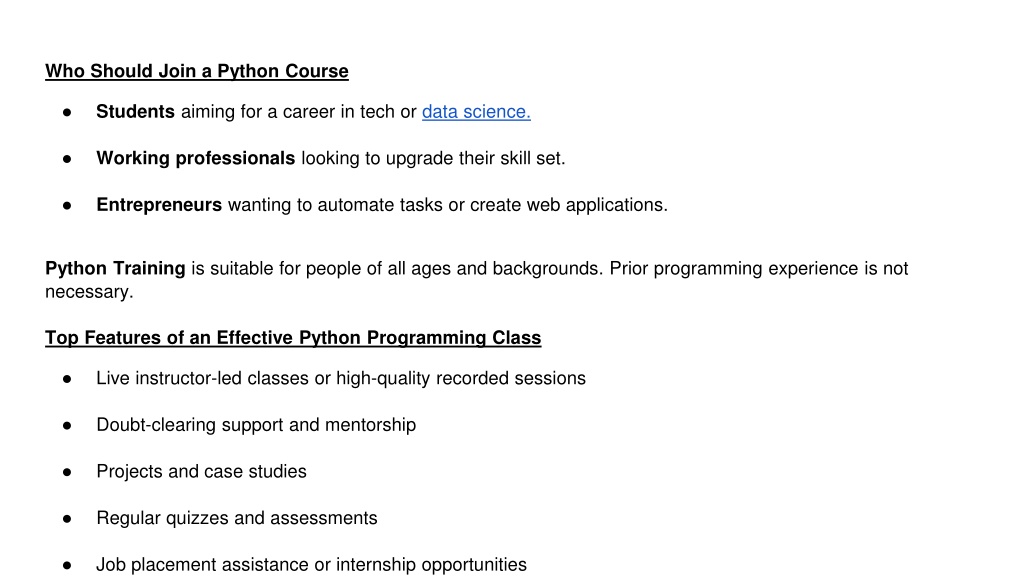Image resolution: width=1024 pixels, height=576 pixels.
Task: Click the phrase 'Prior programming experience is not'
Action: tap(759, 268)
